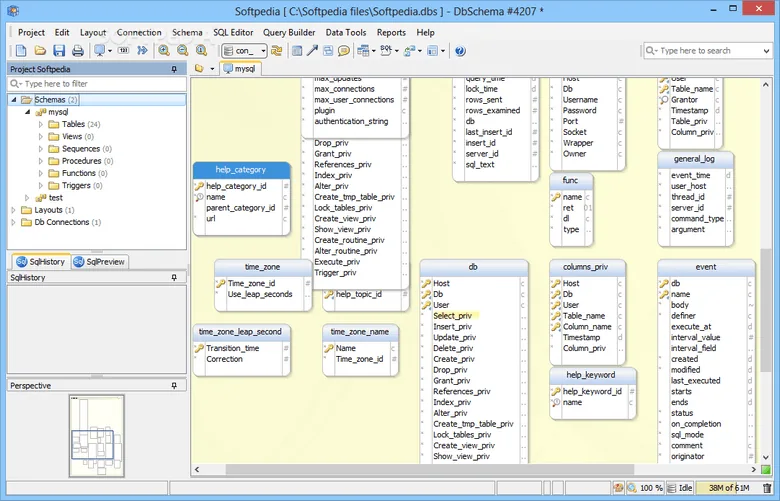Click the New Project document icon
The image size is (780, 501).
click(21, 51)
